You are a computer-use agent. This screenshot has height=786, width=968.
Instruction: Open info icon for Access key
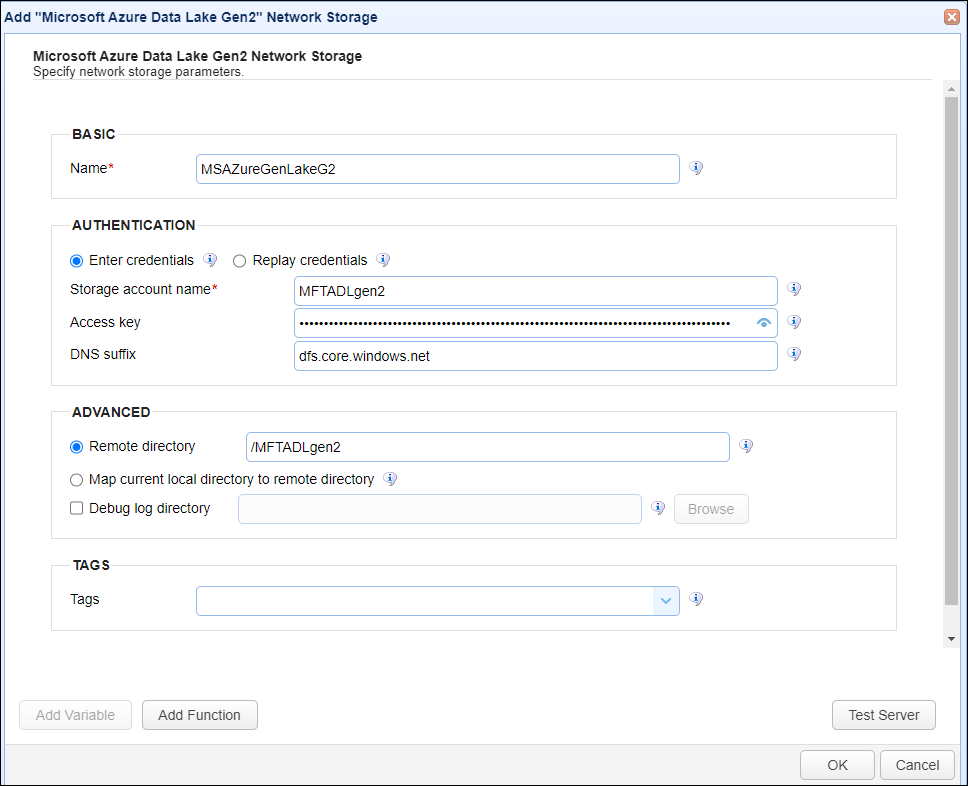pyautogui.click(x=794, y=322)
